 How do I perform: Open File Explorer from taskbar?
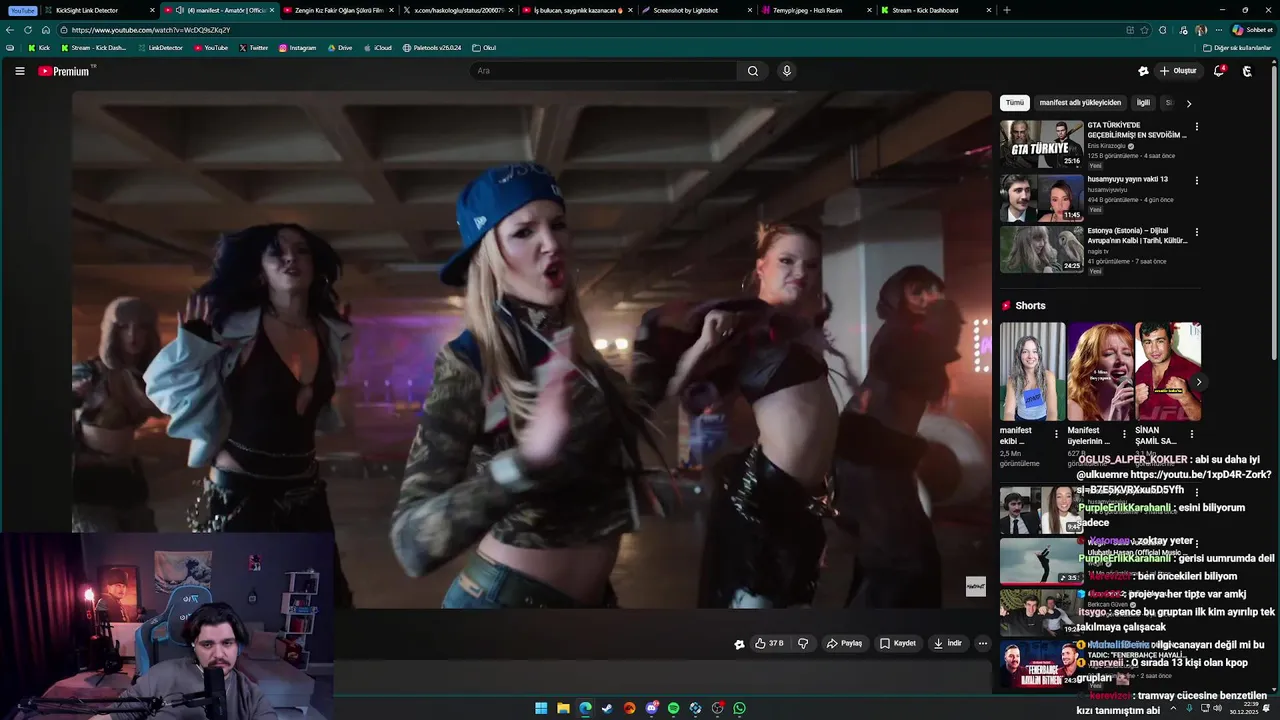point(563,708)
